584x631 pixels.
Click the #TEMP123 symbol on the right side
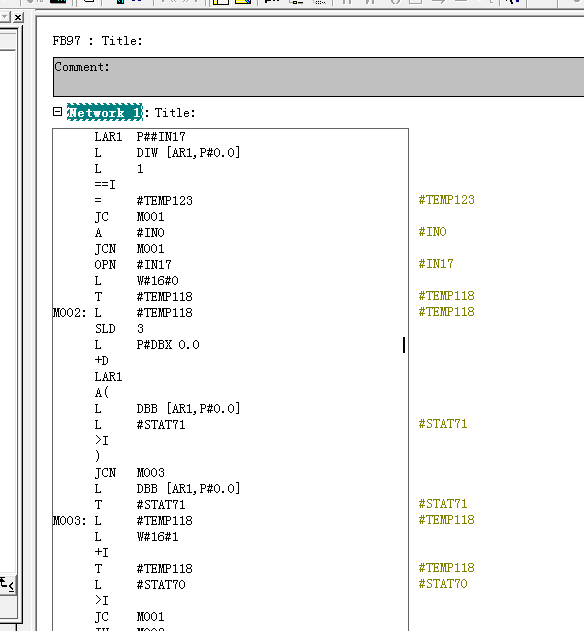[x=447, y=200]
